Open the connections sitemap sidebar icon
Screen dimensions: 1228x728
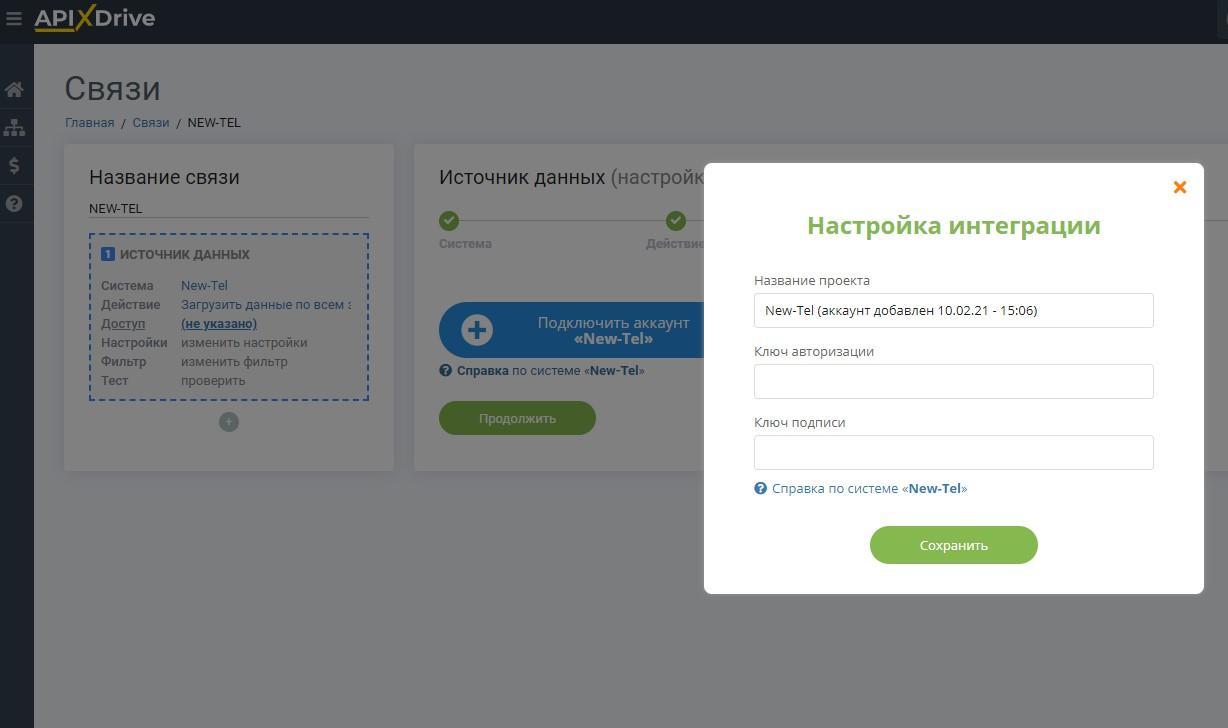coord(14,127)
